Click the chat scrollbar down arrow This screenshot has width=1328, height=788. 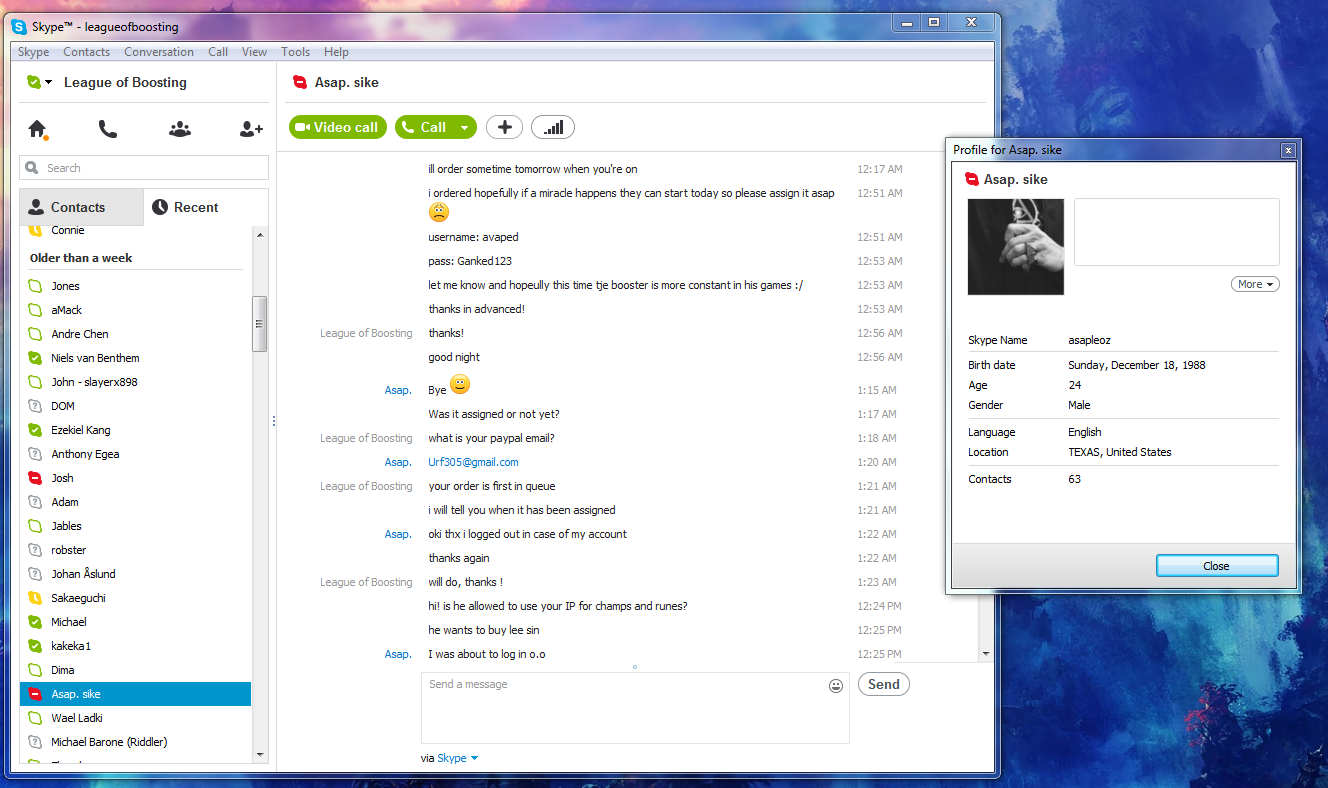tap(986, 654)
